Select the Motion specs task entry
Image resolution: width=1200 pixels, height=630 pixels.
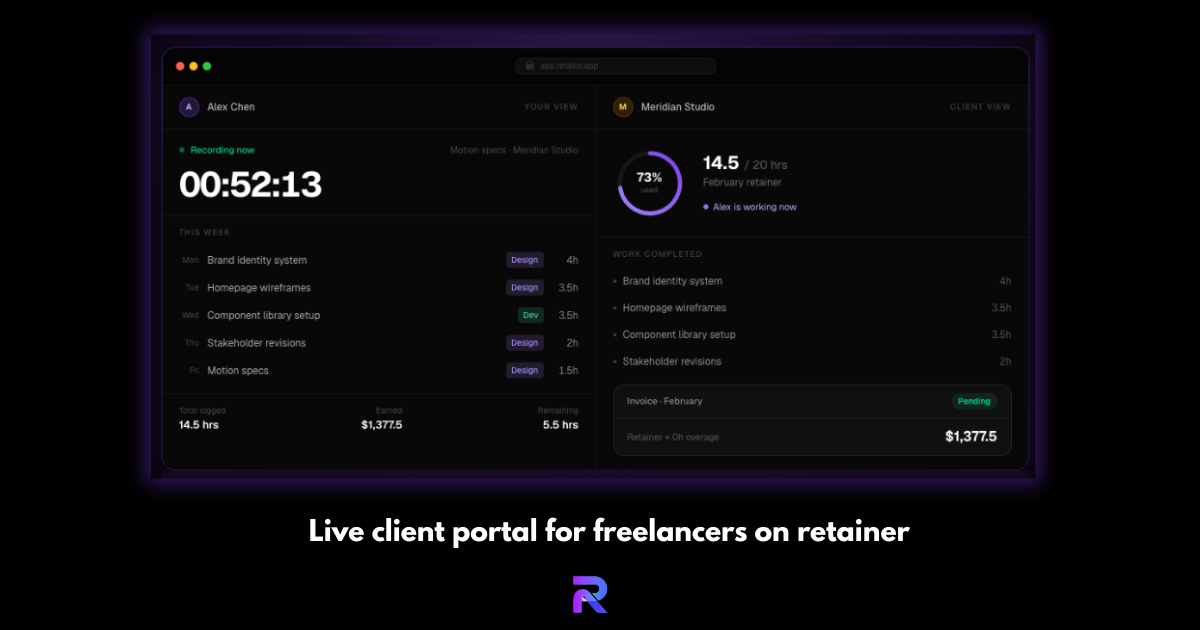coord(237,370)
